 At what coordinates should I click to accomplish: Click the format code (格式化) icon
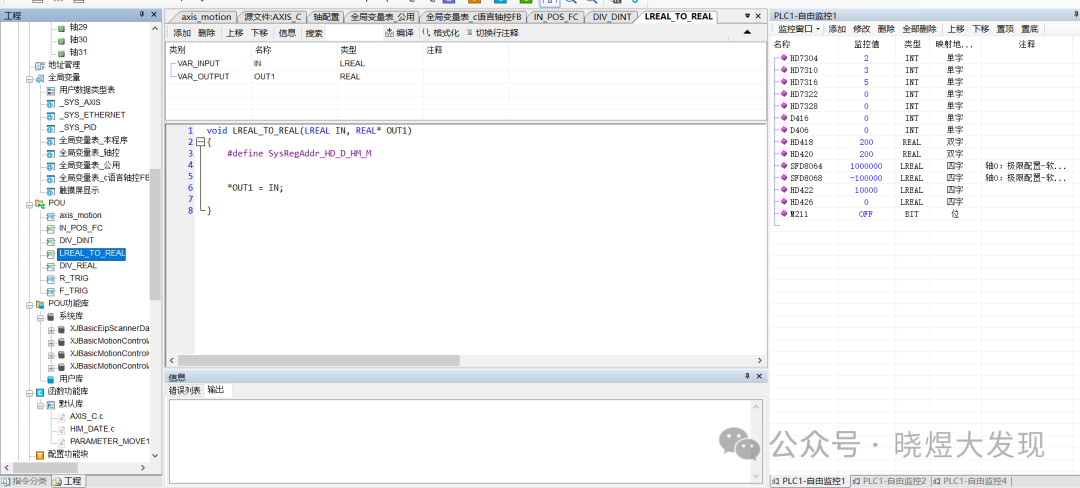426,32
